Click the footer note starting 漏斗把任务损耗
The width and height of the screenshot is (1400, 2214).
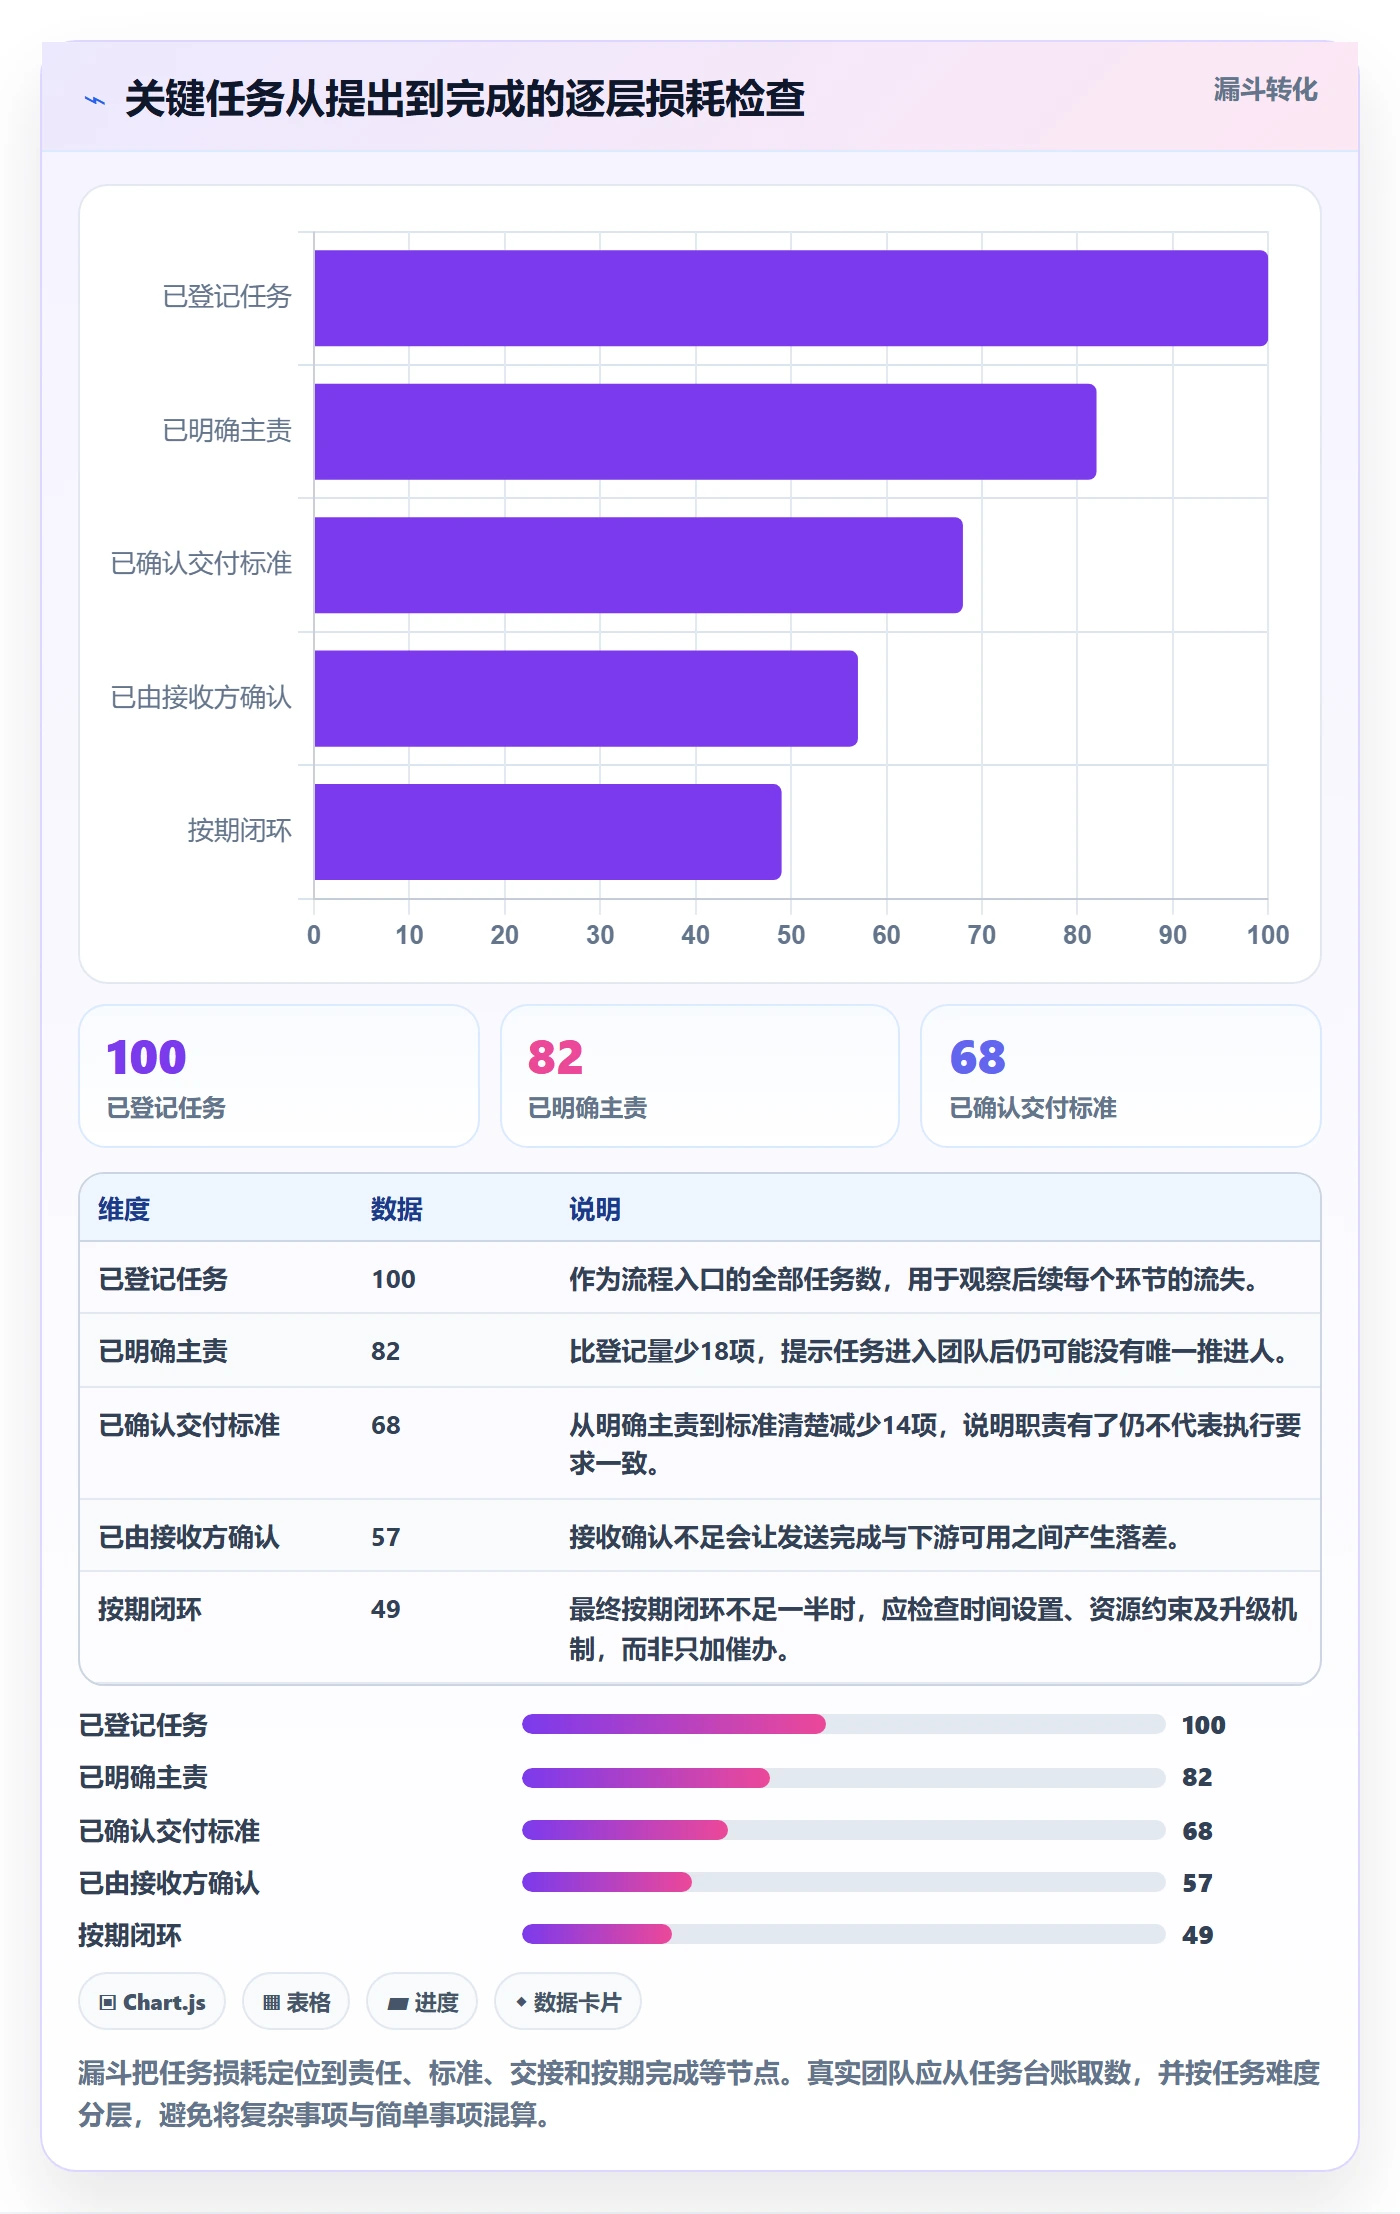700,2094
